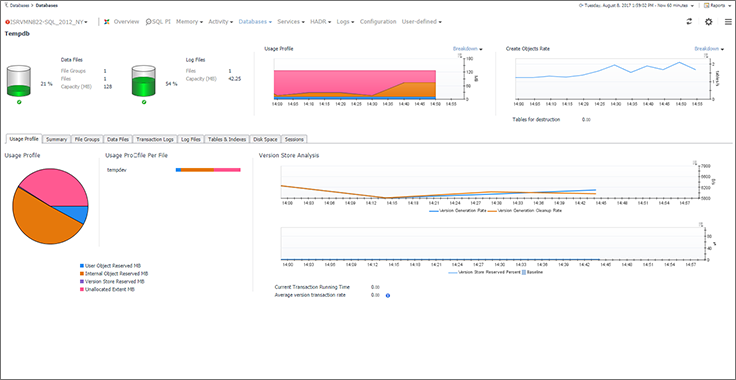Viewport: 736px width, 380px height.
Task: Click the Baseline legend entry
Action: click(532, 272)
